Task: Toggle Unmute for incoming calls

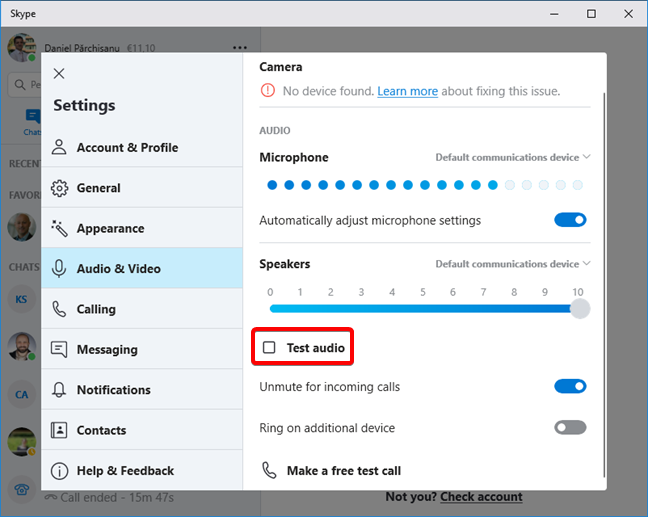Action: 570,386
